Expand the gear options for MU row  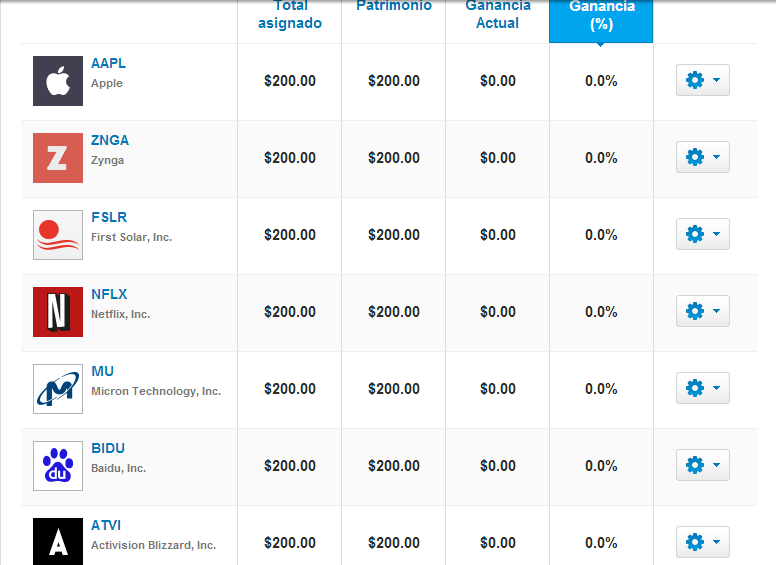(x=703, y=388)
